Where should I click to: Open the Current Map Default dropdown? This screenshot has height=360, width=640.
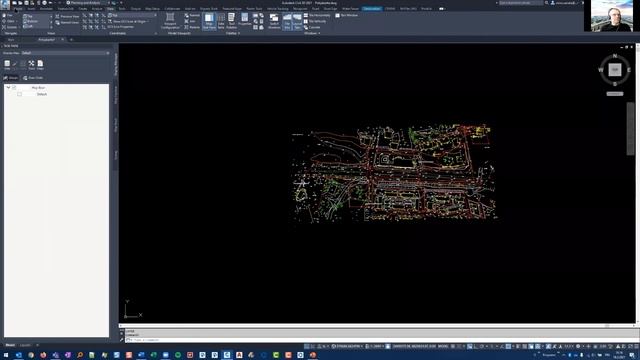point(65,53)
